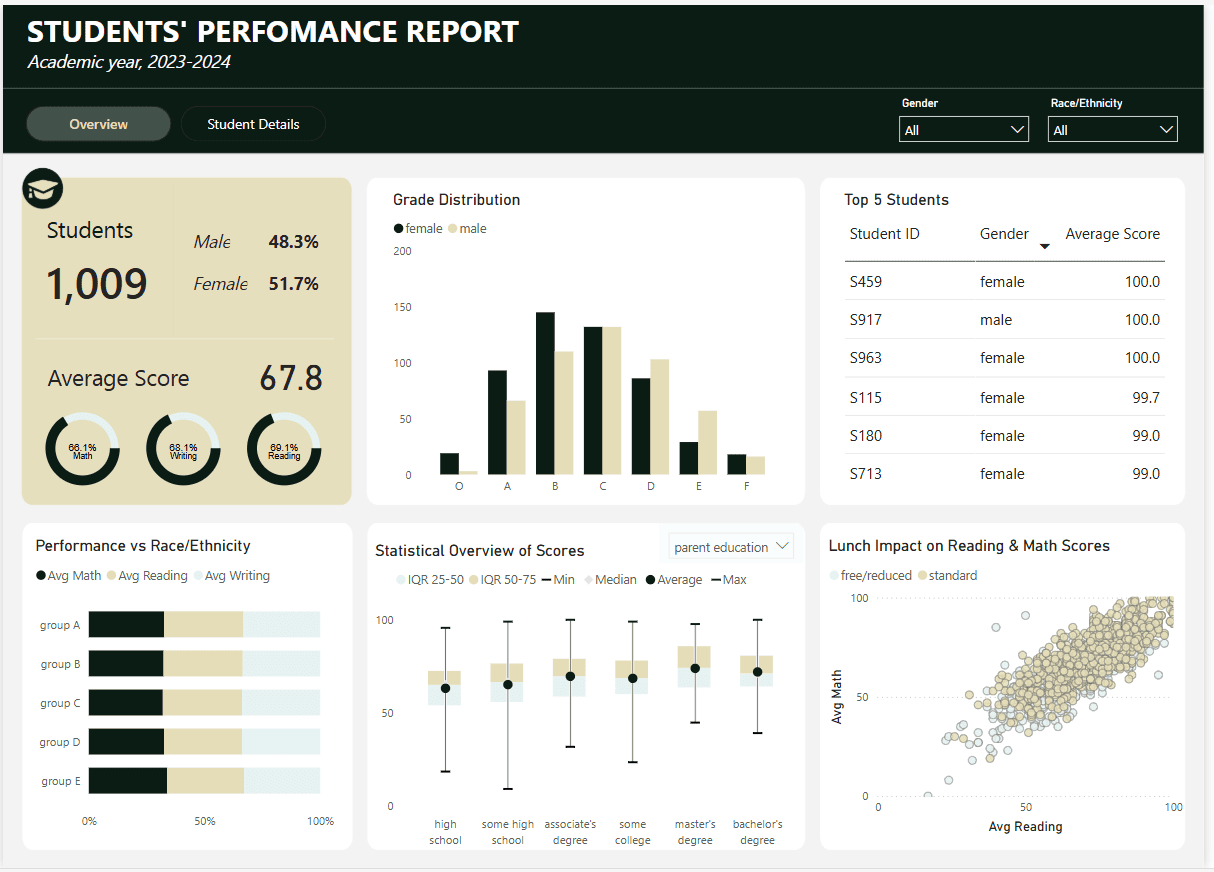This screenshot has height=872, width=1214.
Task: Click the female legend marker in Grade Distribution
Action: pyautogui.click(x=399, y=229)
